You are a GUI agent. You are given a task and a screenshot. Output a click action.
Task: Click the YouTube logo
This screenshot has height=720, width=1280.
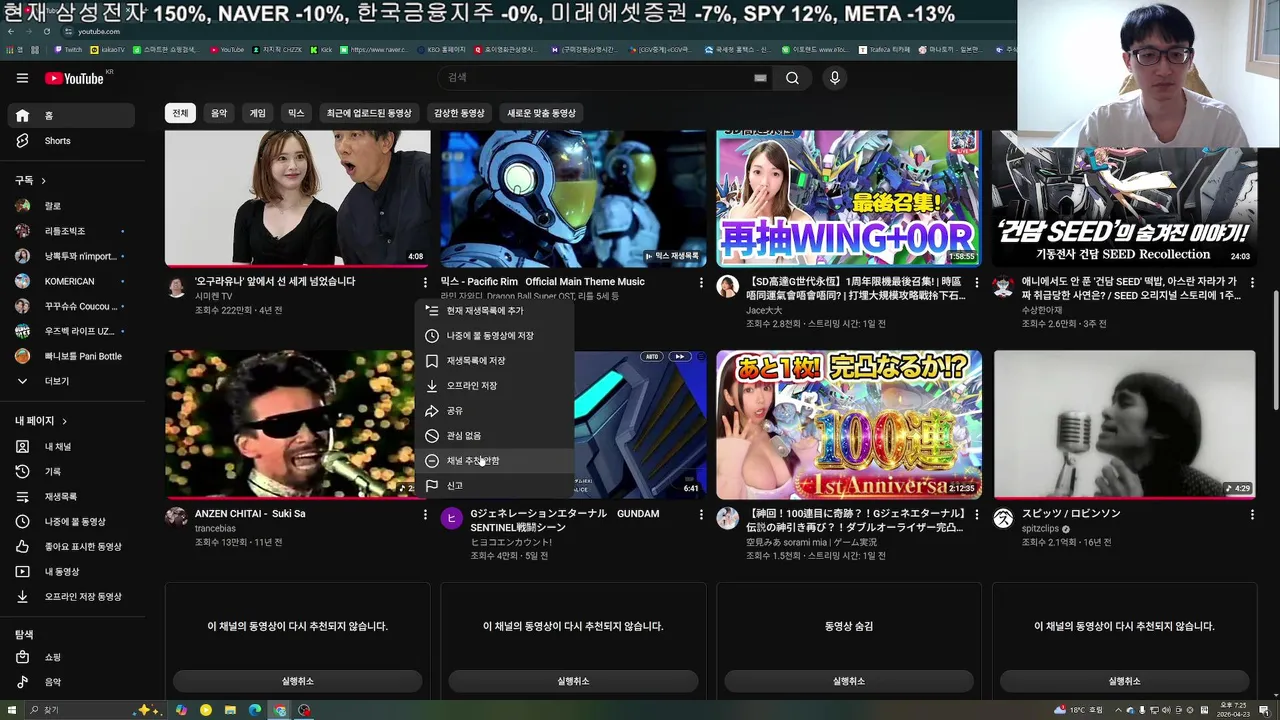74,78
